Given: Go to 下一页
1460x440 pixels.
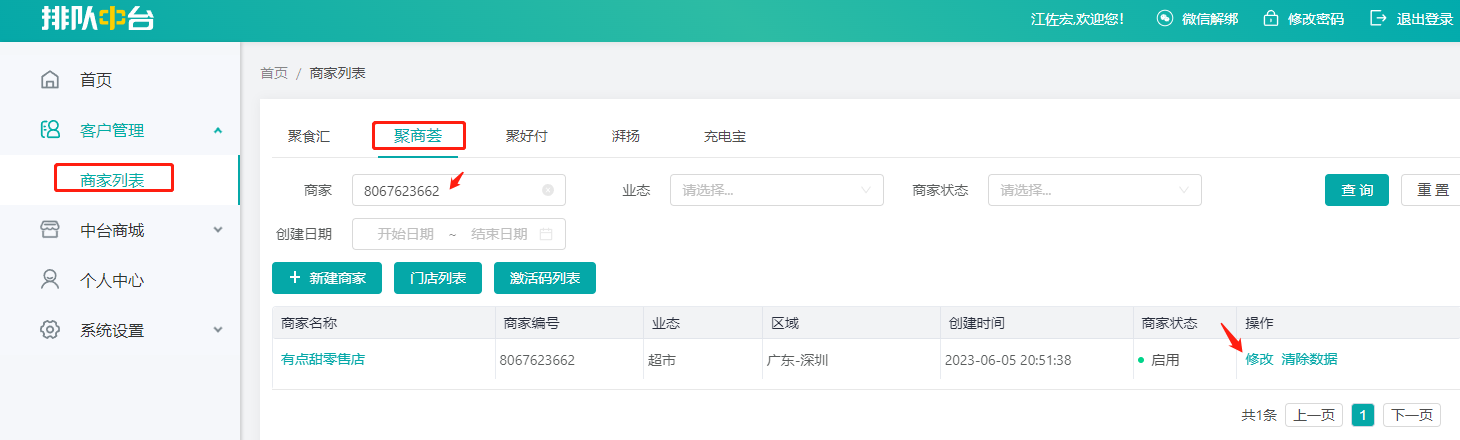Looking at the screenshot, I should pos(1413,415).
